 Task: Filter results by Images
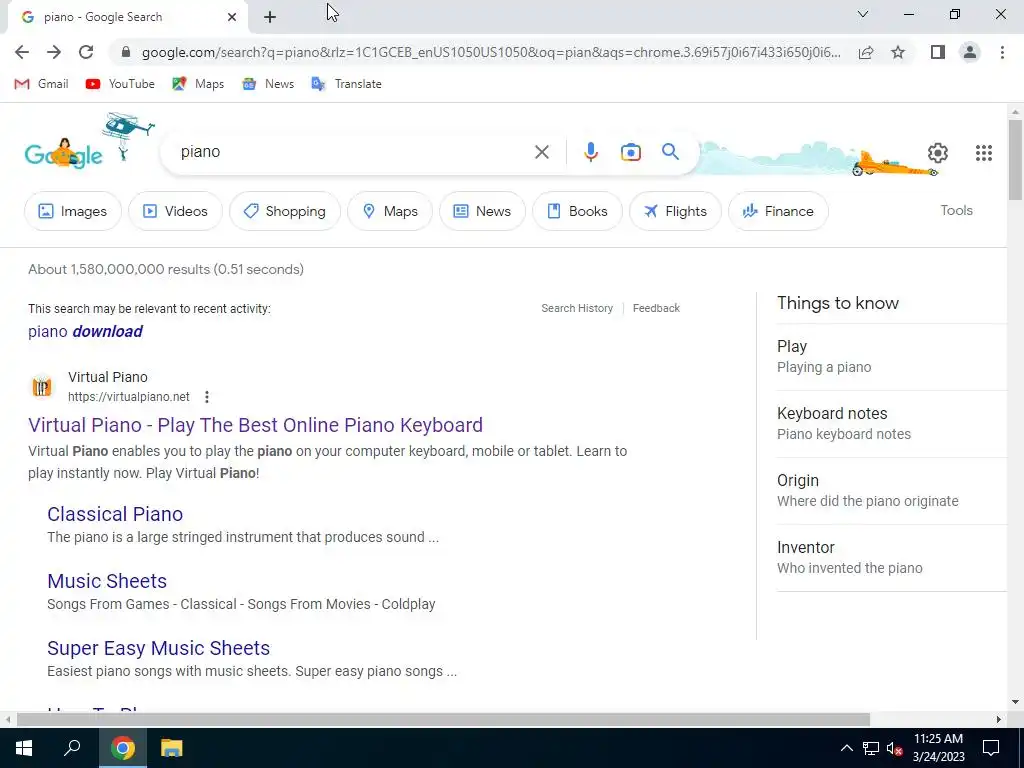coord(72,211)
